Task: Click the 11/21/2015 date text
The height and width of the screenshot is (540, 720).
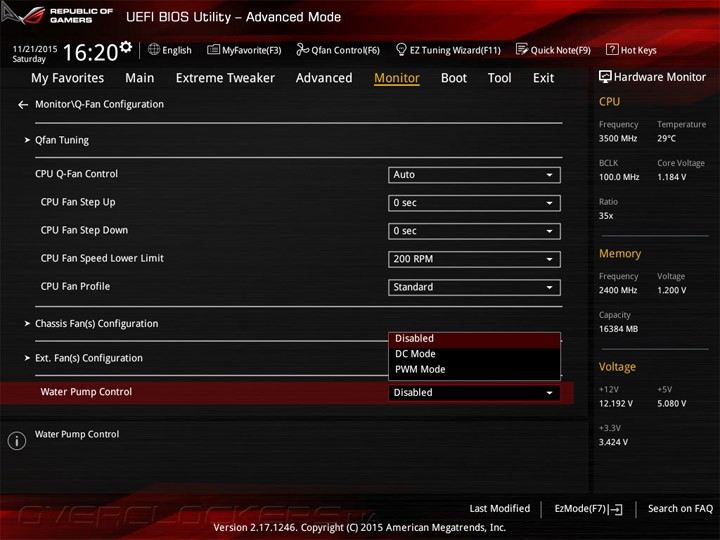Action: 35,49
